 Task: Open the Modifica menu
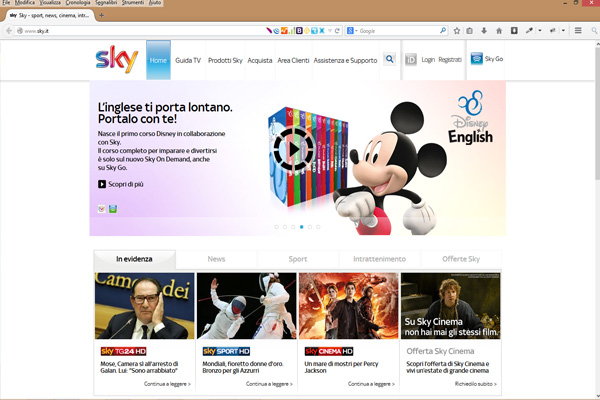[x=25, y=3]
